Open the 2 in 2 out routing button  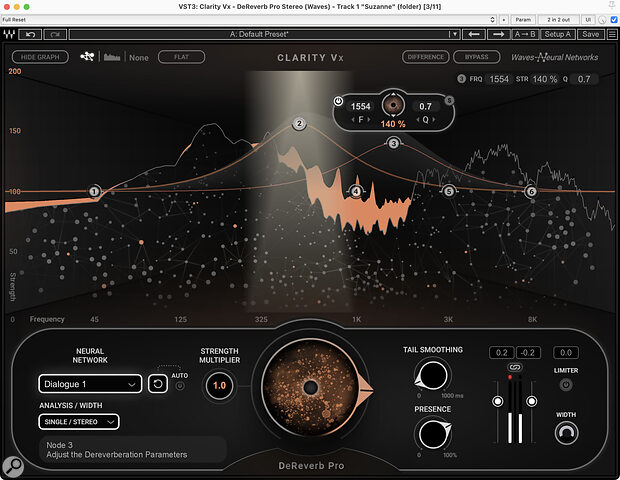pos(559,19)
